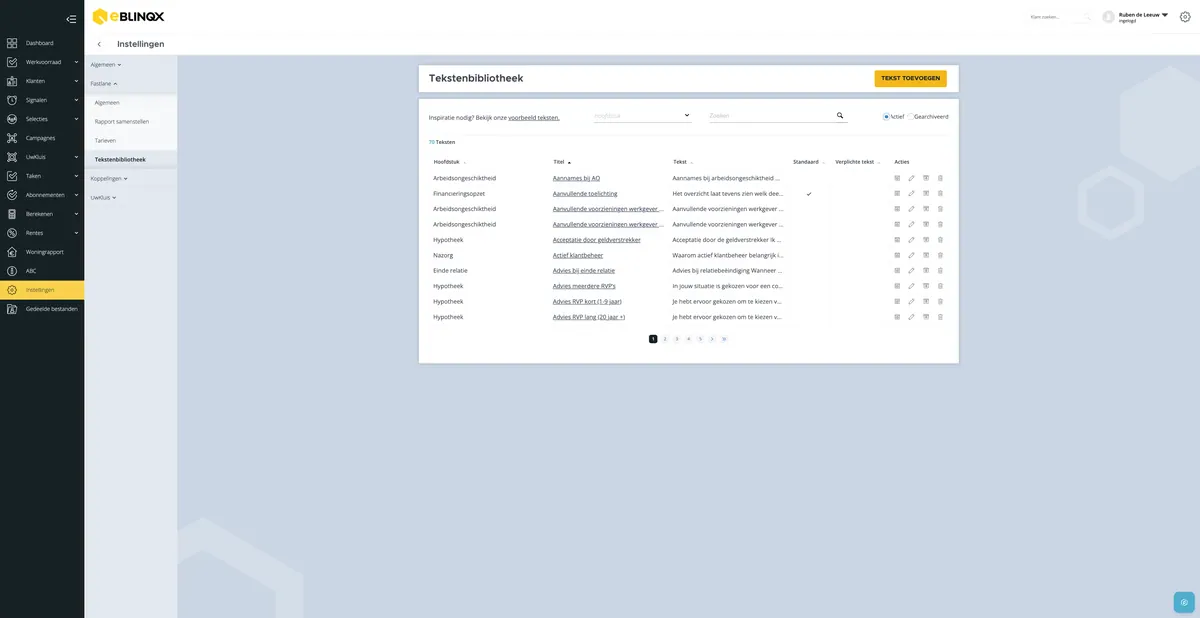This screenshot has height=618, width=1200.
Task: Click the search magnifier icon next to Zoeken
Action: 840,116
